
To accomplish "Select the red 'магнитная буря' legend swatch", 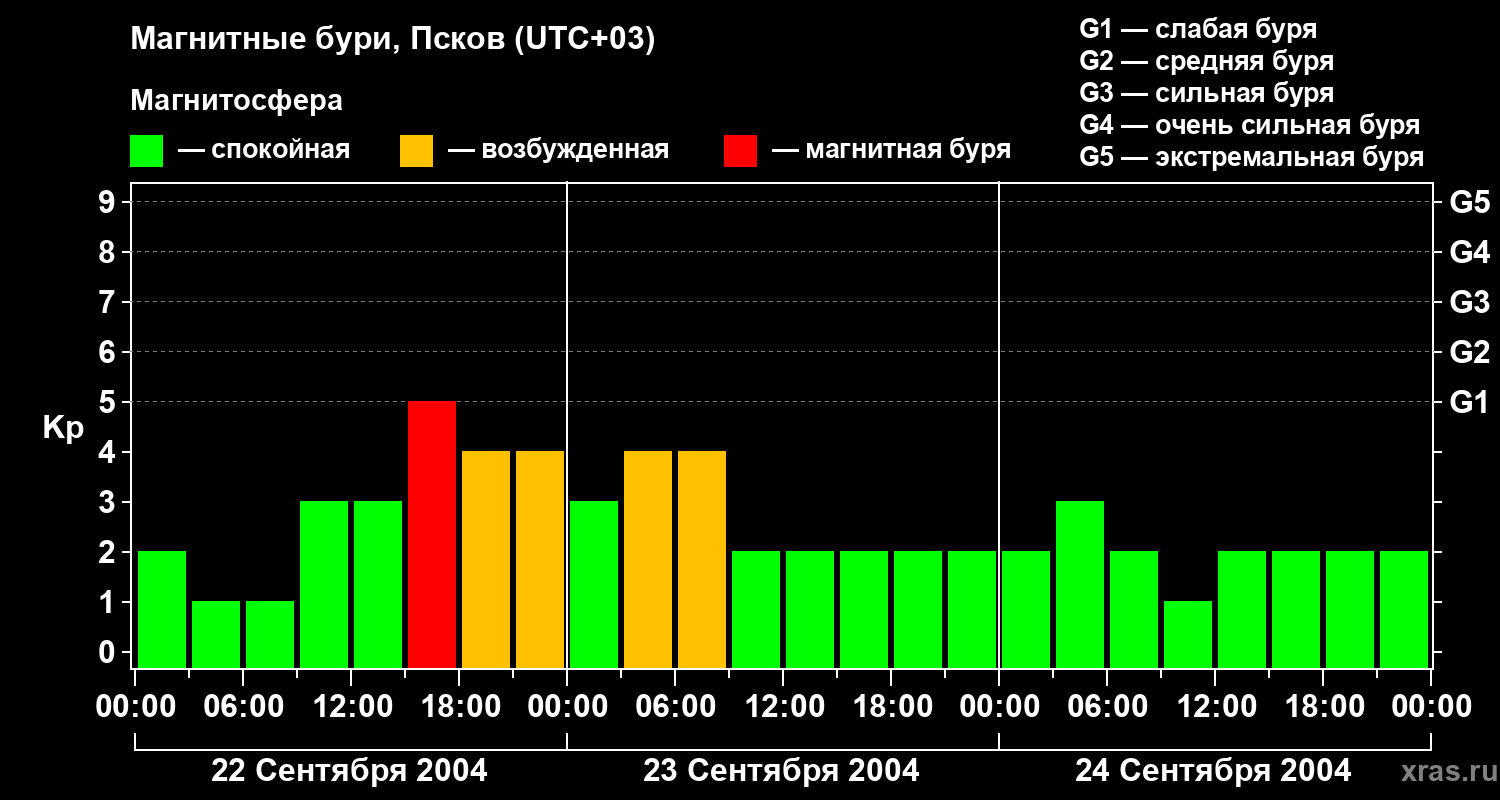I will click(741, 151).
